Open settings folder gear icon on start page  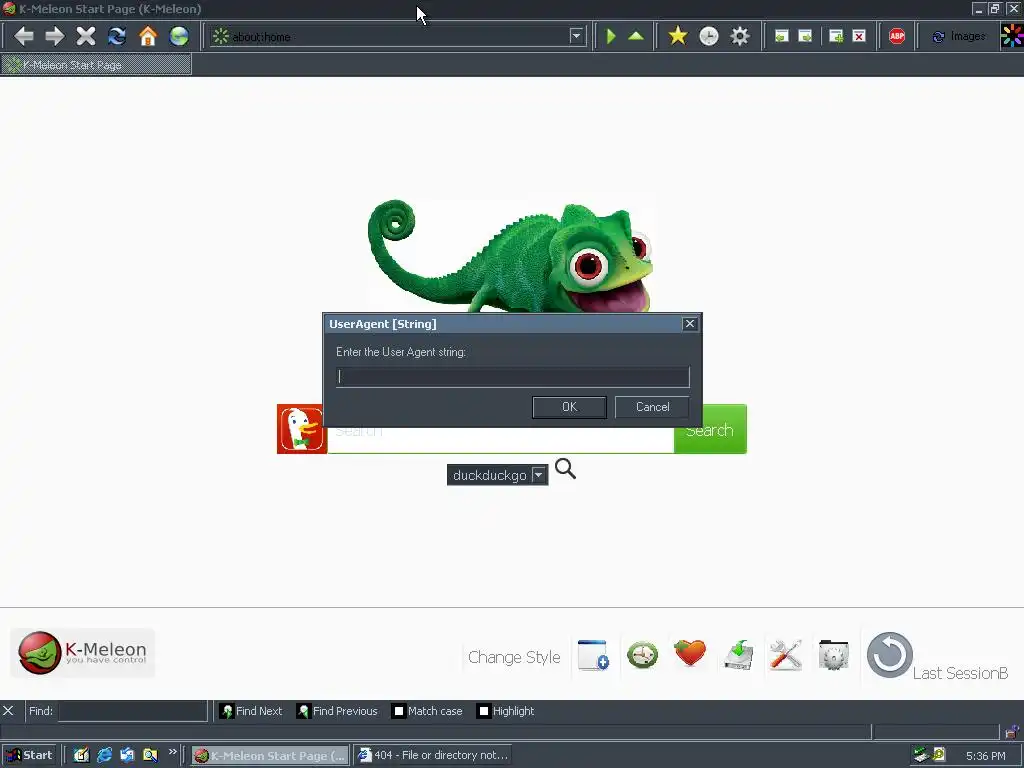(x=834, y=654)
